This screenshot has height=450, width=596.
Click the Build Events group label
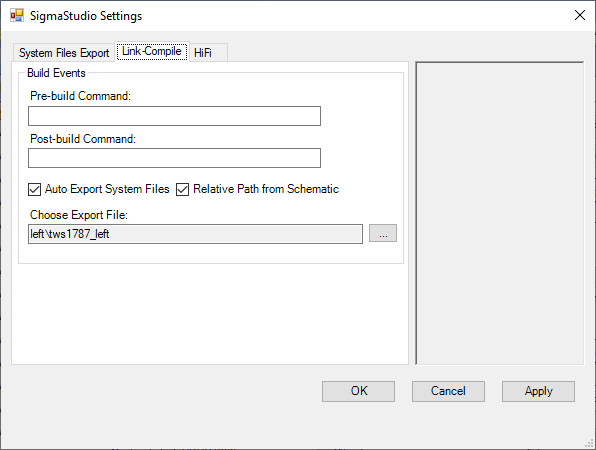coord(56,73)
